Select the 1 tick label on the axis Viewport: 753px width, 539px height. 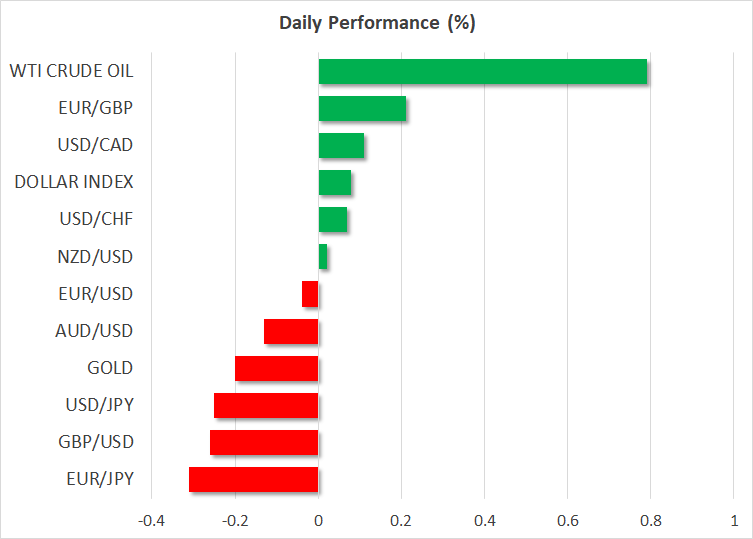pyautogui.click(x=733, y=520)
